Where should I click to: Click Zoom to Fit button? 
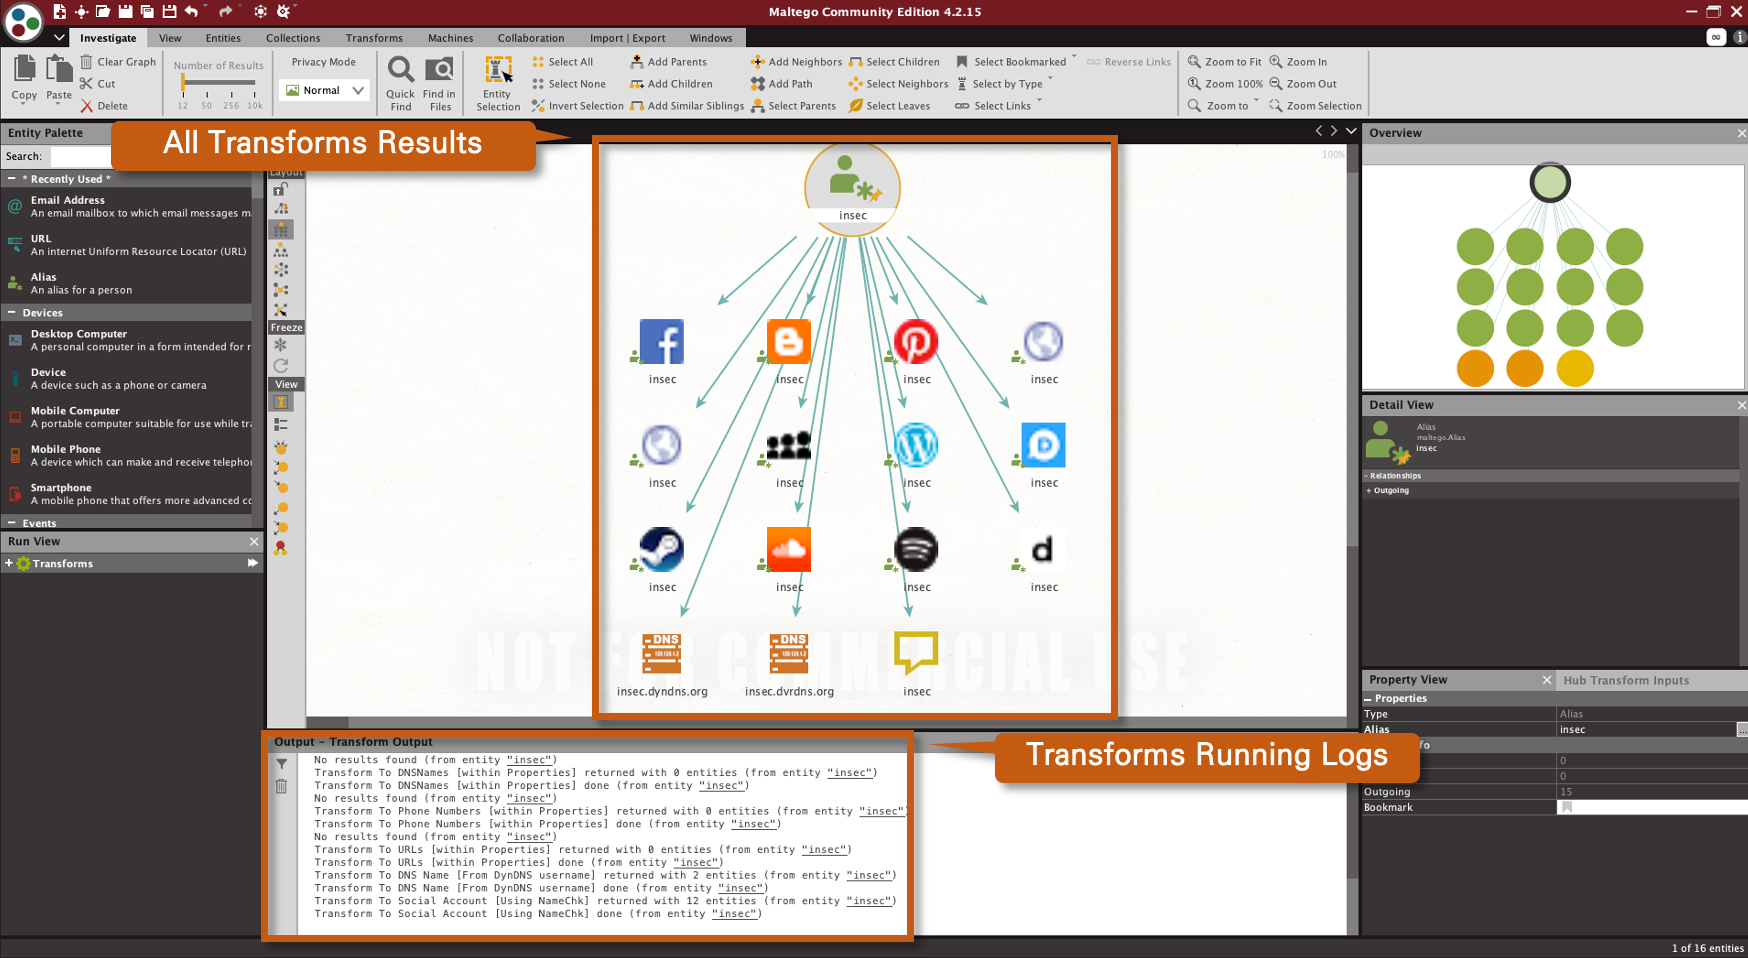click(x=1224, y=62)
